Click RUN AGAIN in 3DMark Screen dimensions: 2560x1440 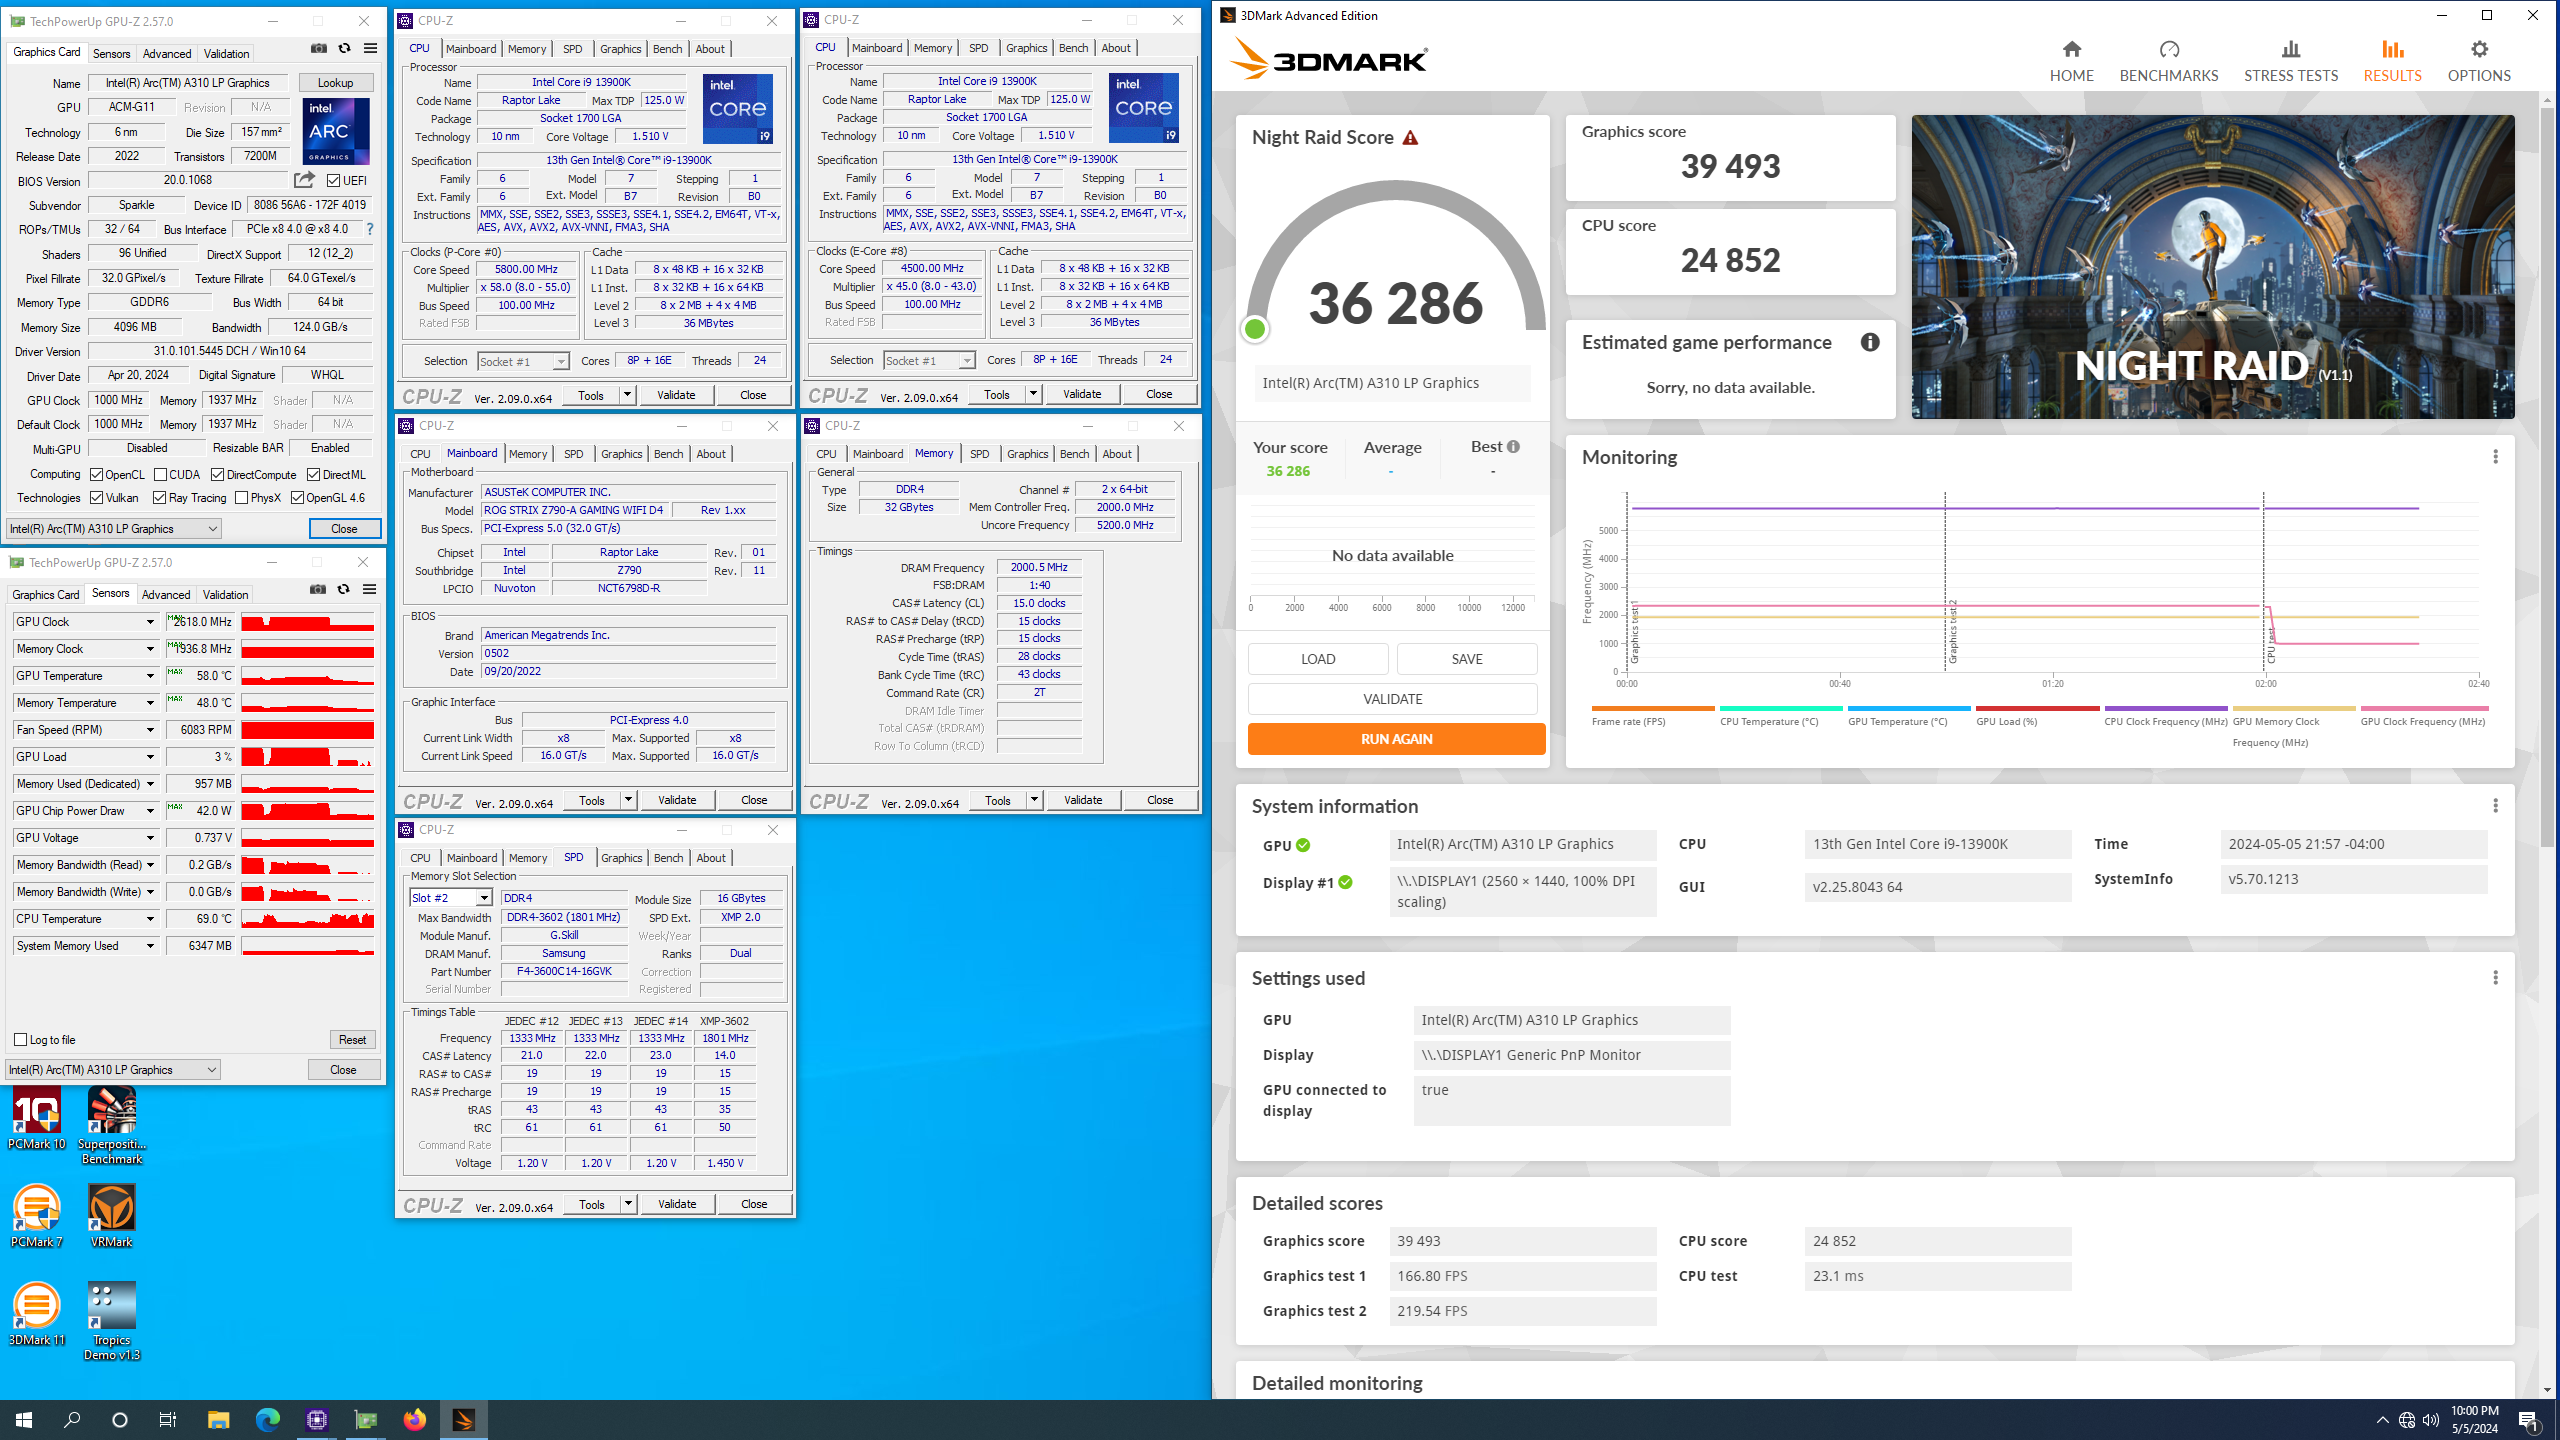(x=1396, y=739)
